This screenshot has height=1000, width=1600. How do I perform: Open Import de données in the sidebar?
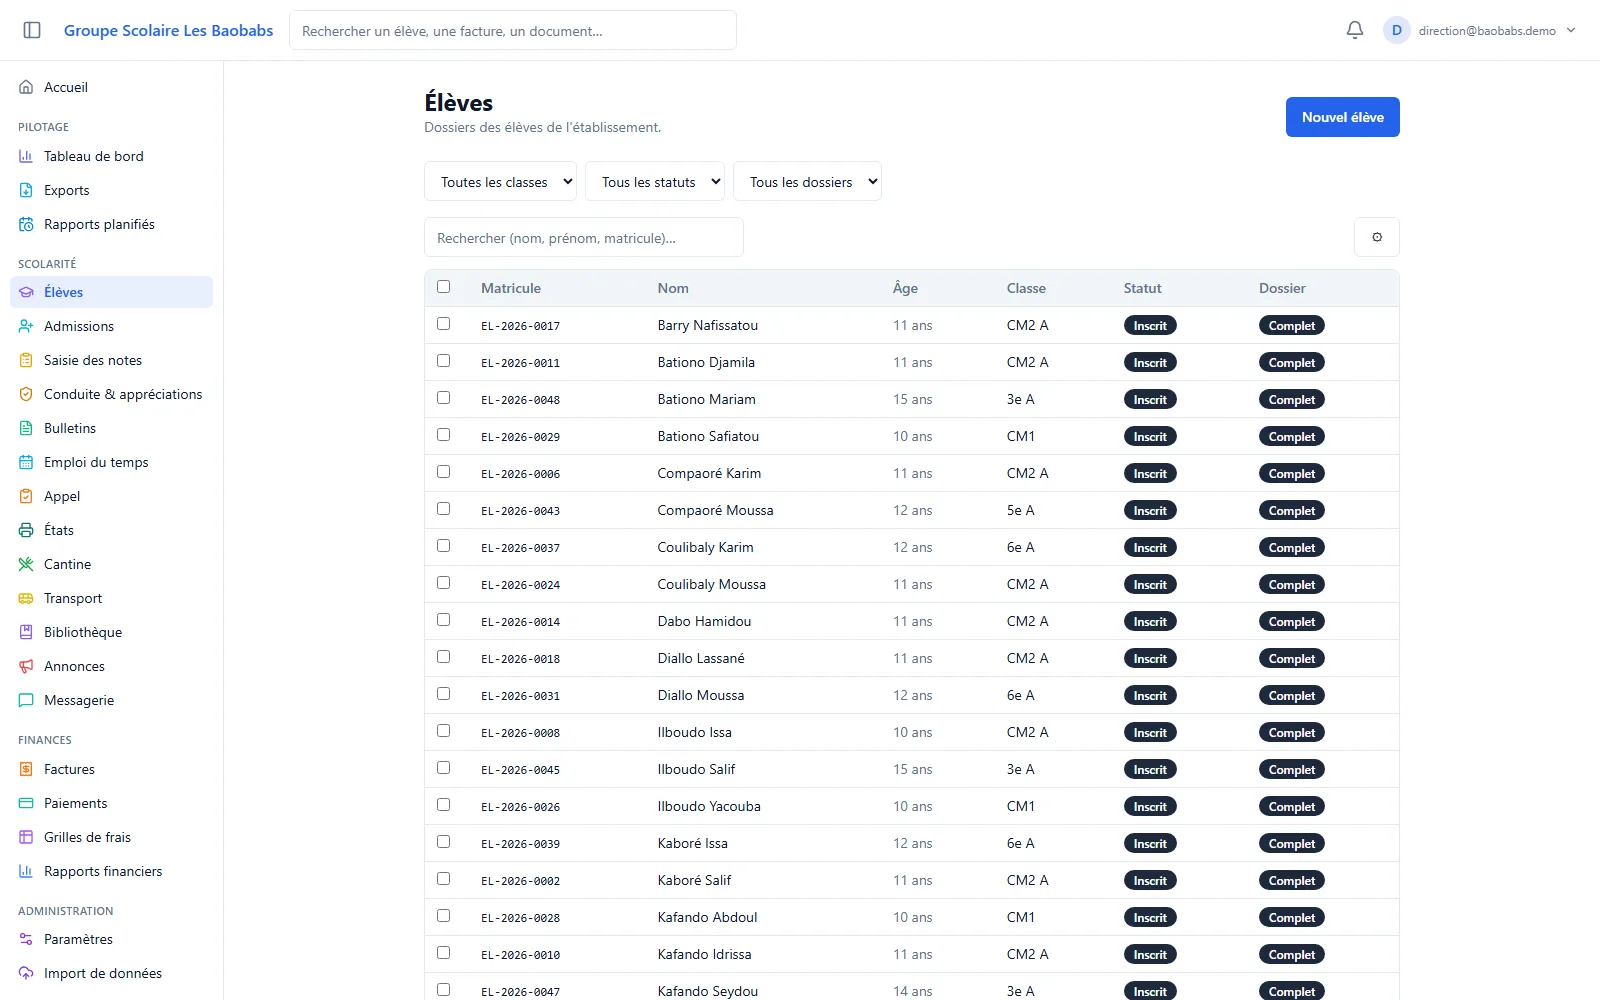pos(111,973)
